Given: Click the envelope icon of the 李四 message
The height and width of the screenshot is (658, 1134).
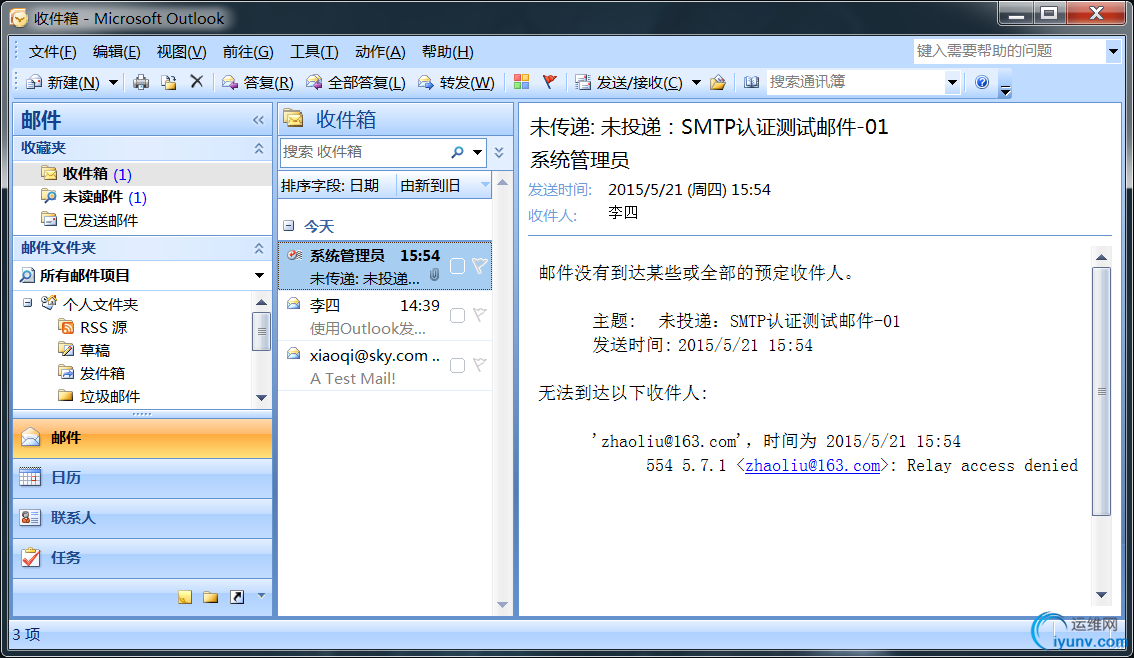Looking at the screenshot, I should pyautogui.click(x=294, y=304).
